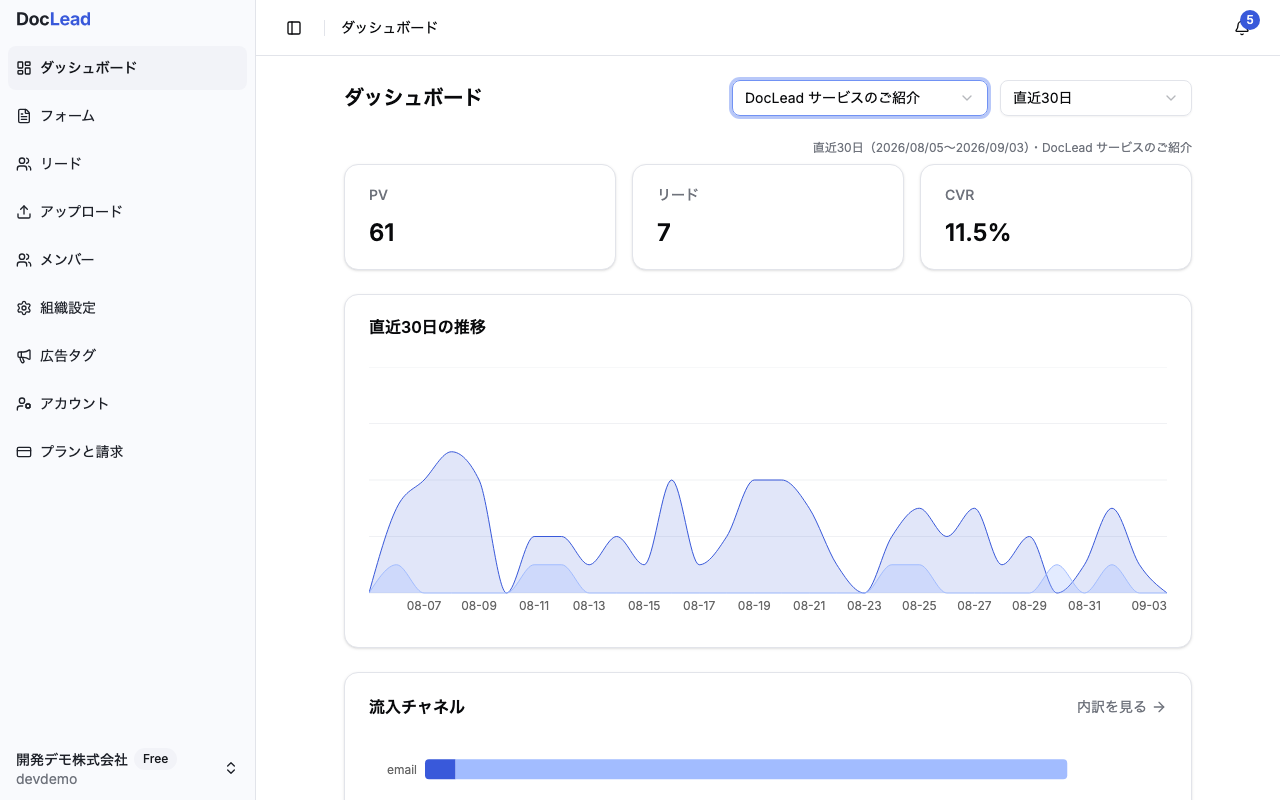Click the up-down chevron beside devdemo
Viewport: 1280px width, 800px height.
point(231,768)
